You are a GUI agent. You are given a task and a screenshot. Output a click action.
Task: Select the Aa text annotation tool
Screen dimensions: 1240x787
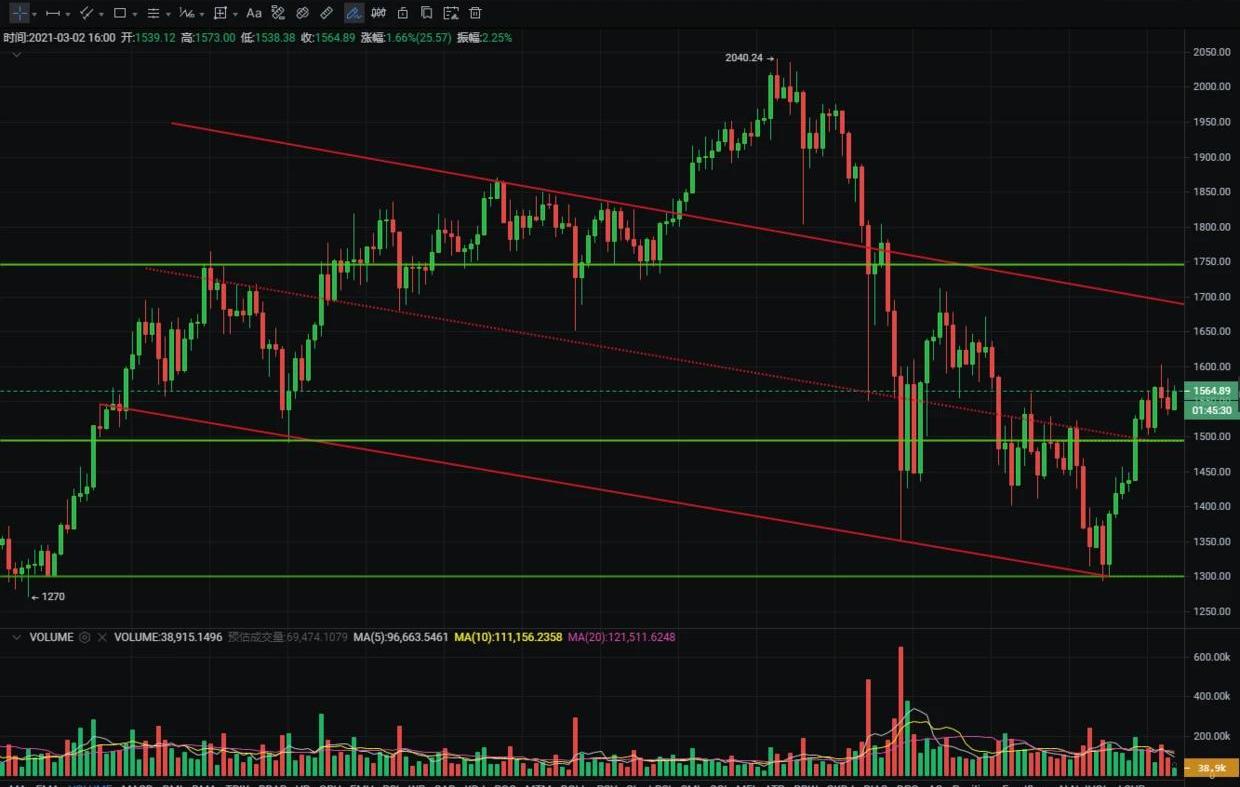tap(254, 13)
